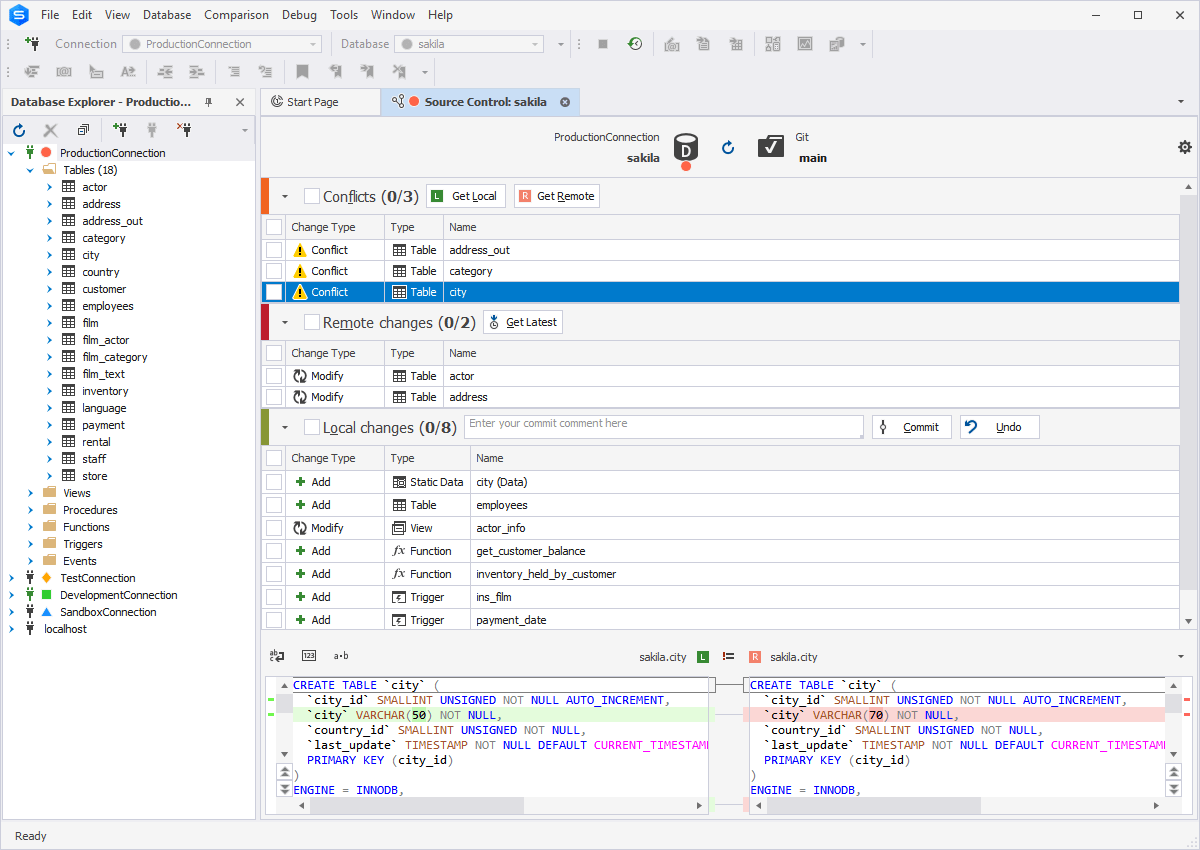Create a new connection in Database Explorer

pos(119,130)
